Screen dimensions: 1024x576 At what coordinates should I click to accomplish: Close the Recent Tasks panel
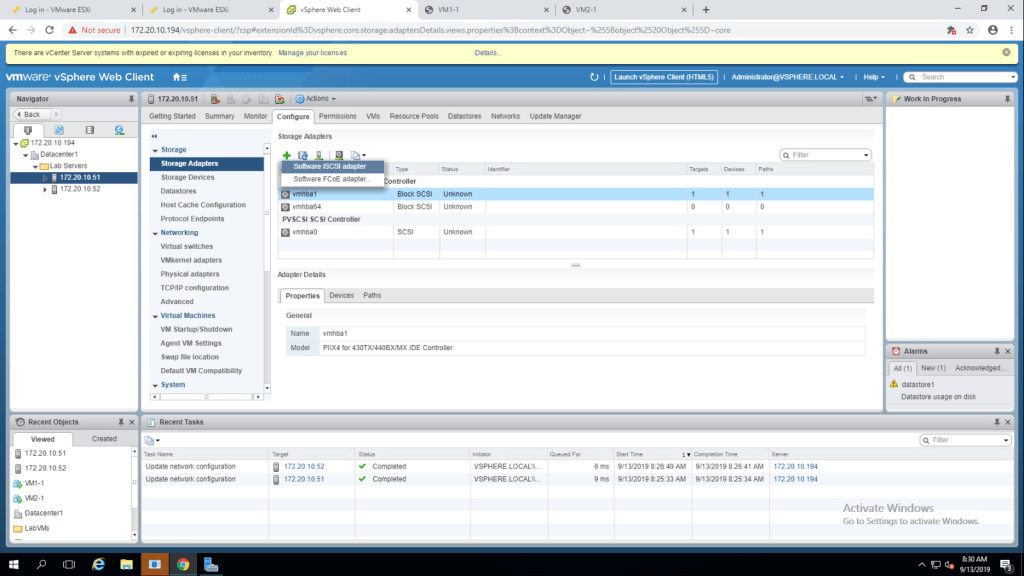click(1010, 422)
